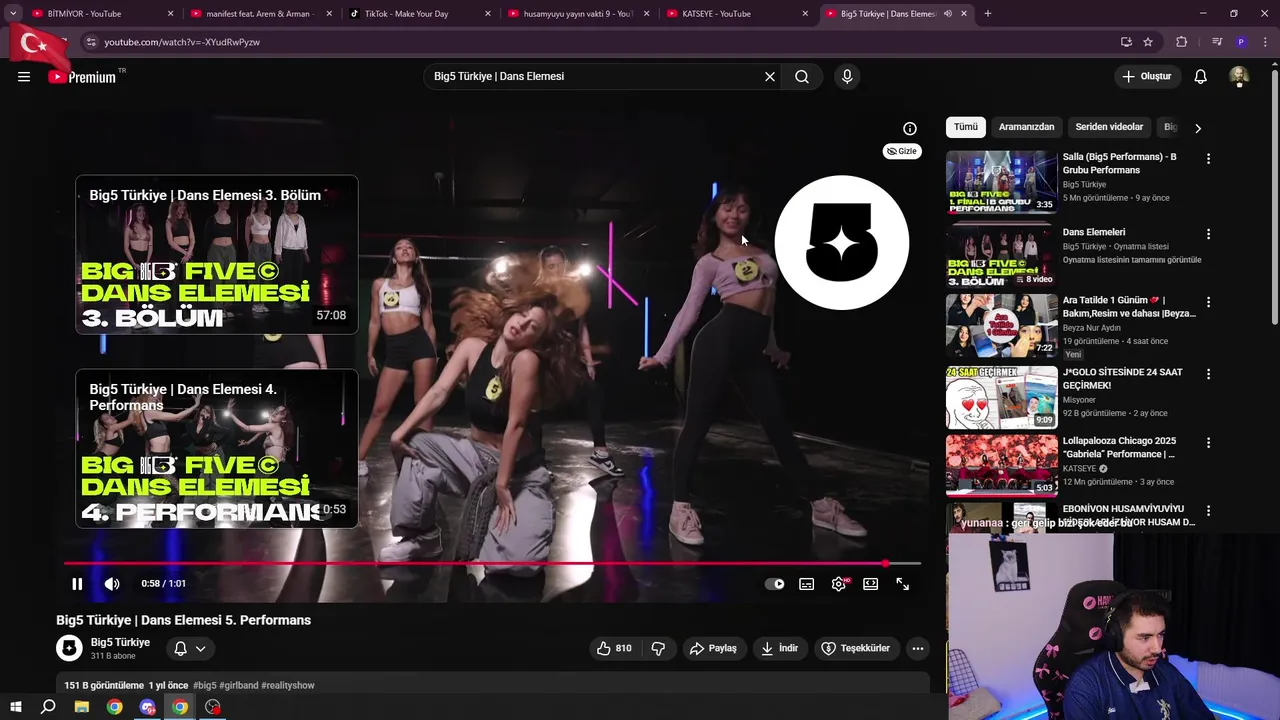Open Windows taskbar search
This screenshot has height=720, width=1280.
point(48,707)
